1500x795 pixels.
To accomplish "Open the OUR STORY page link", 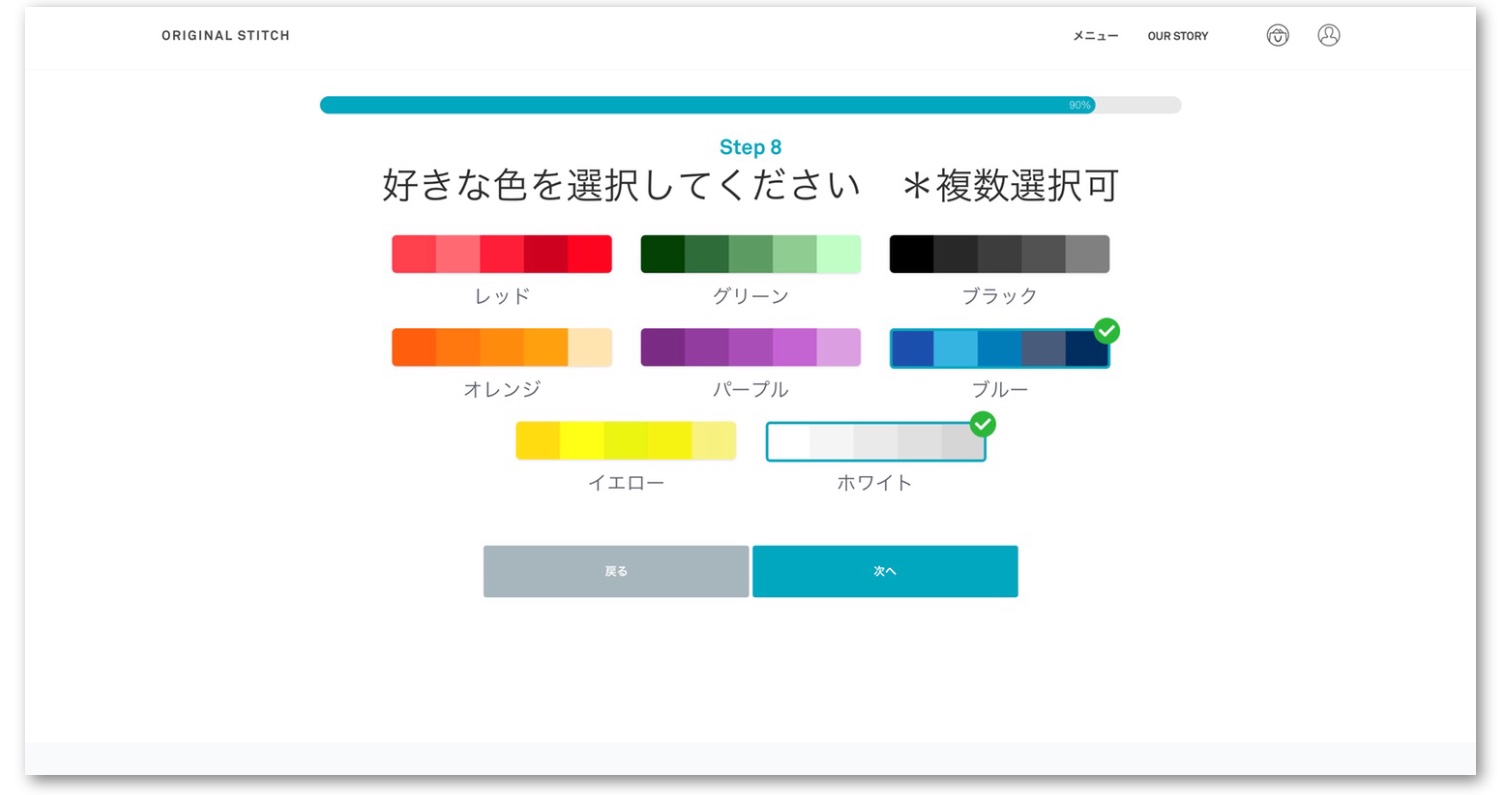I will tap(1177, 36).
